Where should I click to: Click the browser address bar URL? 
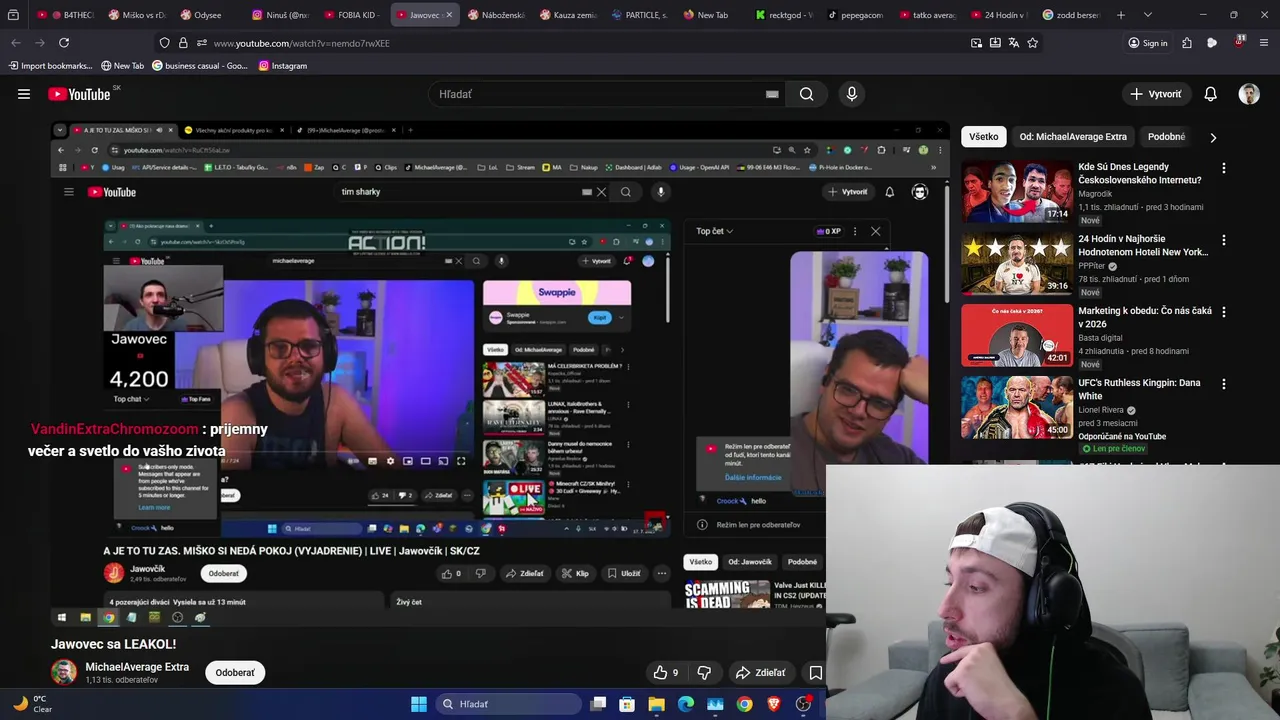302,43
